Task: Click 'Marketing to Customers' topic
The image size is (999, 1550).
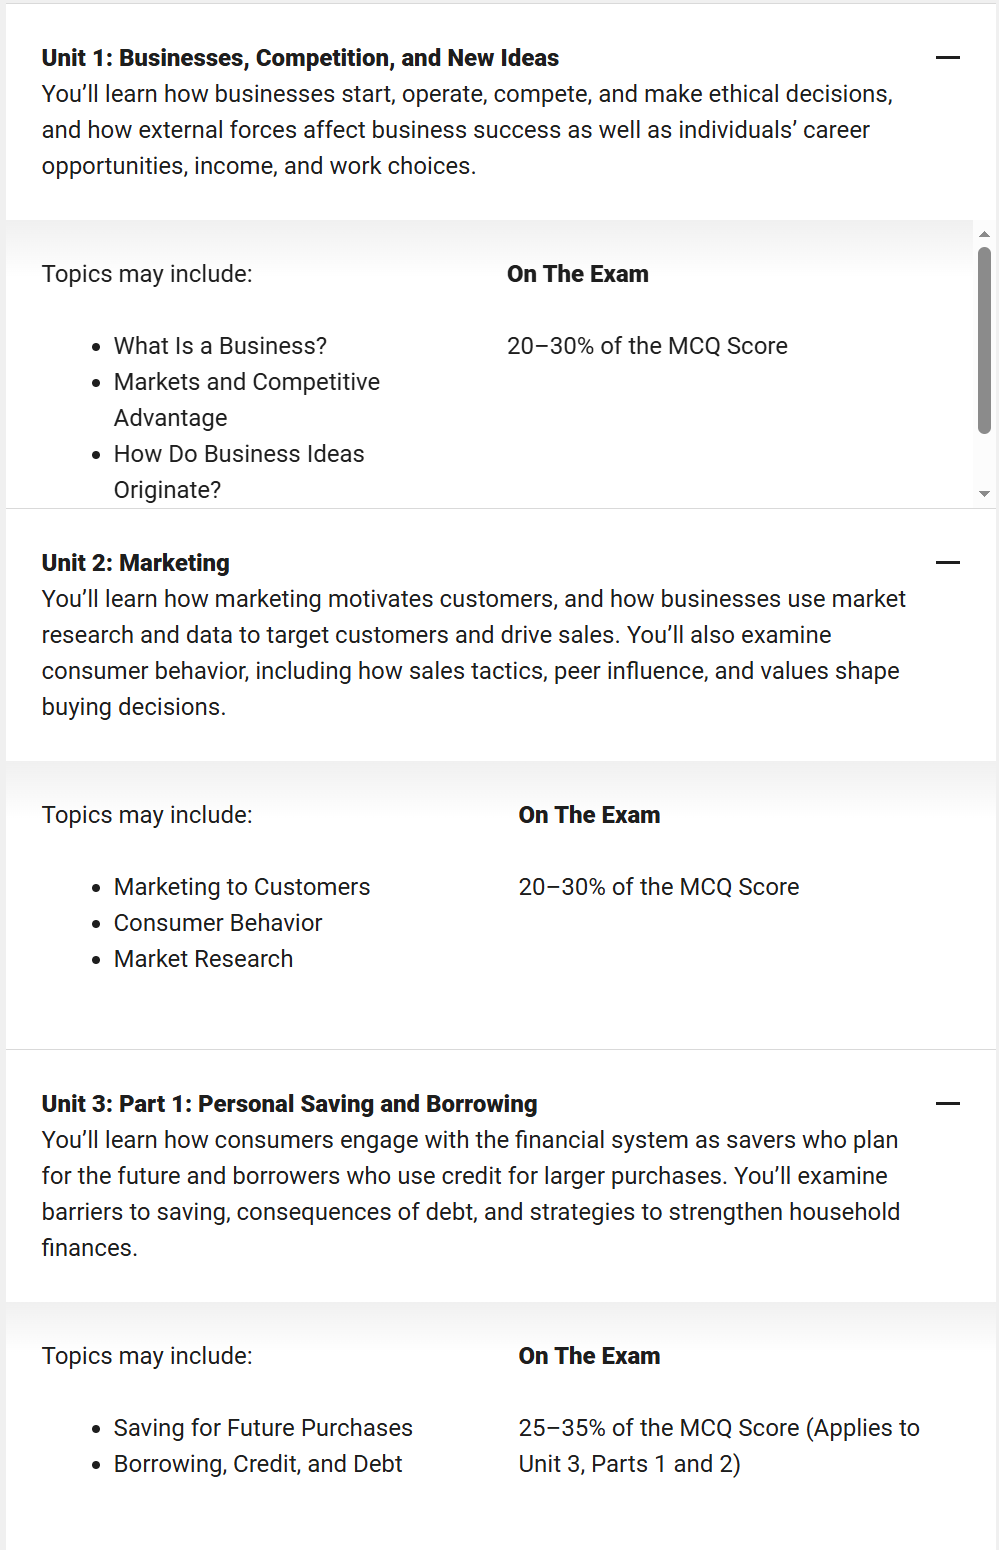Action: [242, 887]
